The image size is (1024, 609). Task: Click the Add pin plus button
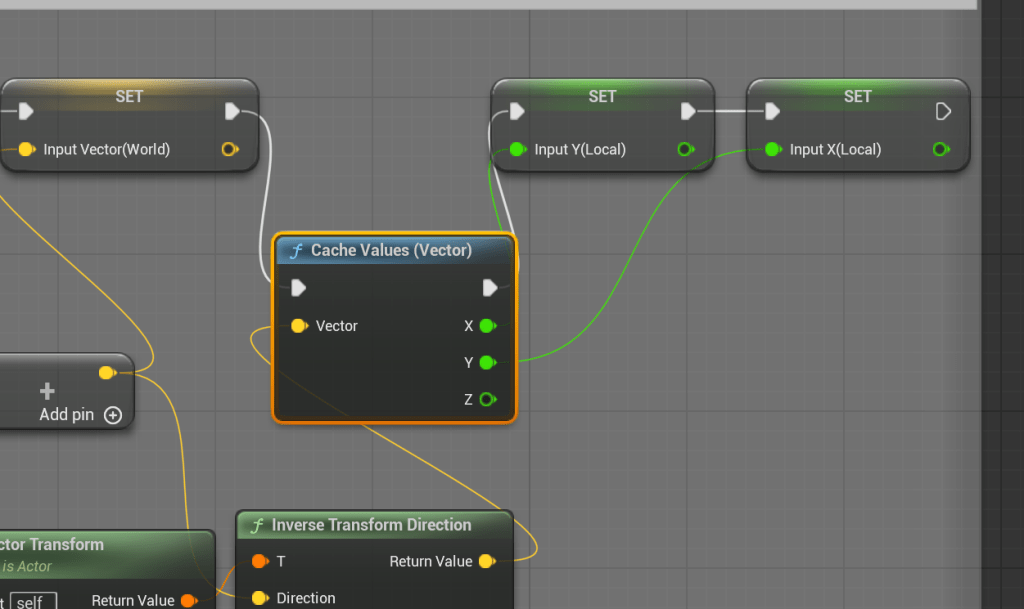[x=113, y=415]
